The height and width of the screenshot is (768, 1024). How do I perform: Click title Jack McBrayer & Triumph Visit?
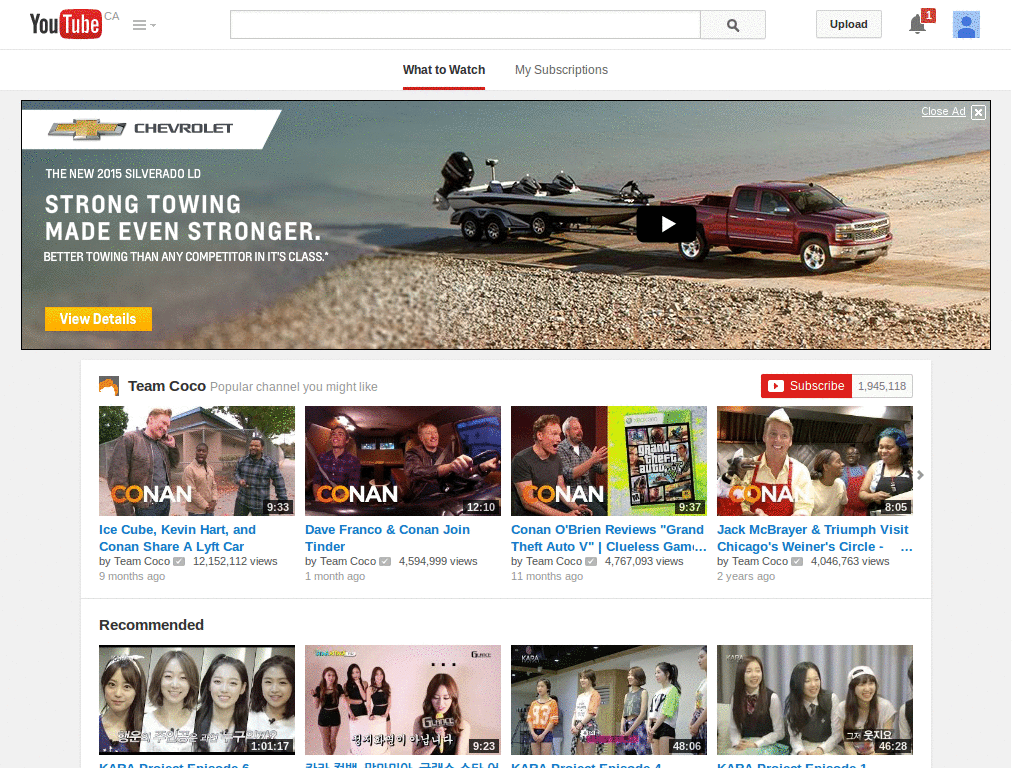(x=812, y=538)
